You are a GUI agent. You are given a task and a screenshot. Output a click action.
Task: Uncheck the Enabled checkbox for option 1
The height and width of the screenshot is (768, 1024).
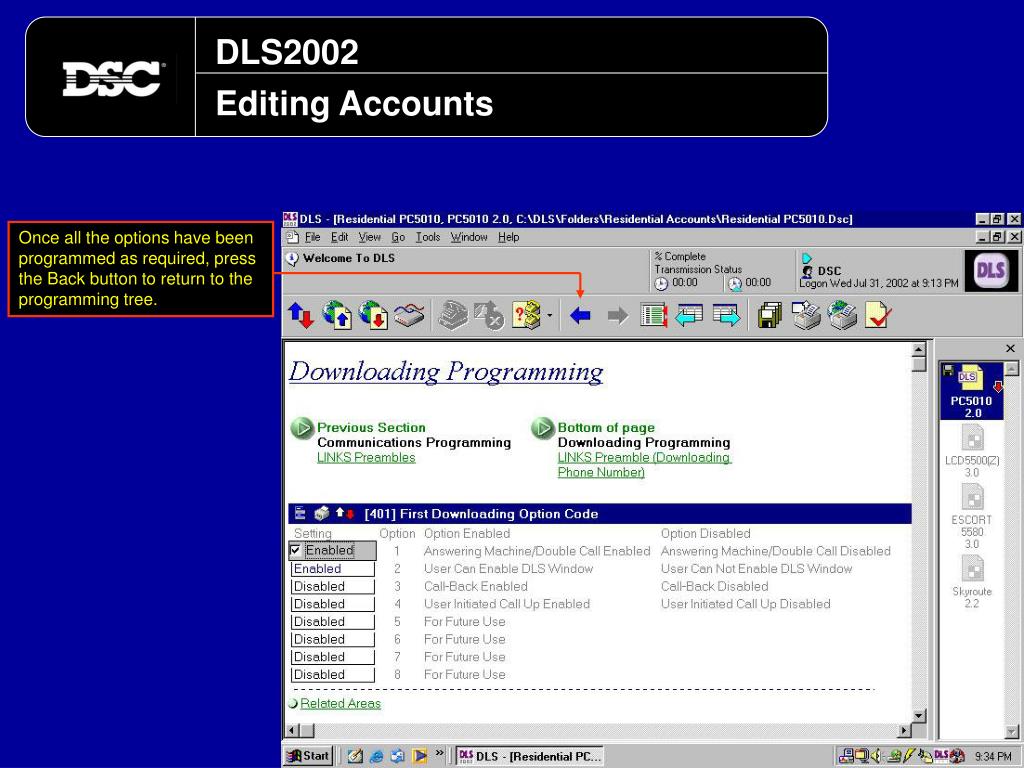click(x=295, y=551)
